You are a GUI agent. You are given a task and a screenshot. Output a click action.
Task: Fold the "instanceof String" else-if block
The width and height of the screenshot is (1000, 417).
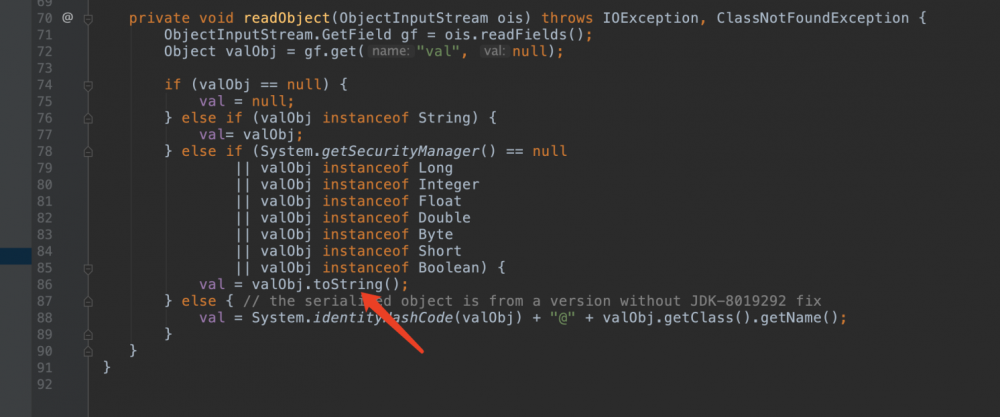pos(88,118)
